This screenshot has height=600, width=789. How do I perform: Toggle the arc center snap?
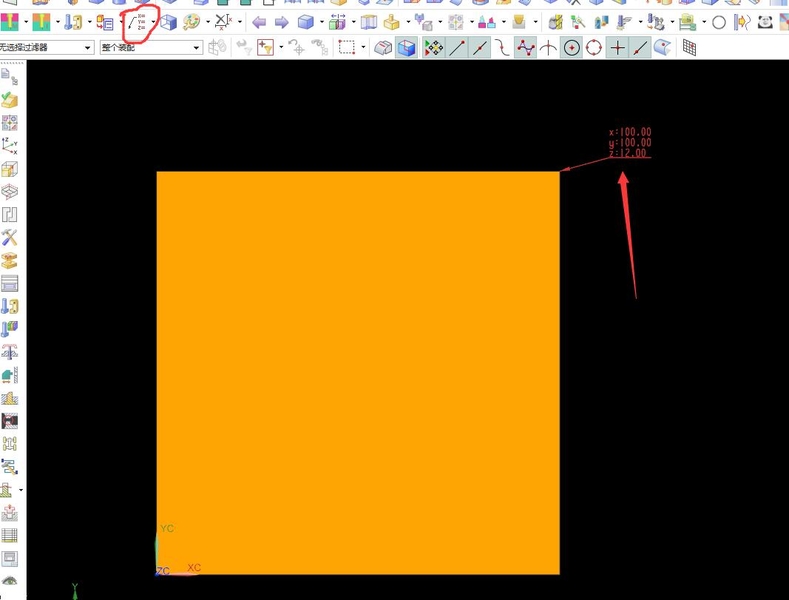point(572,48)
